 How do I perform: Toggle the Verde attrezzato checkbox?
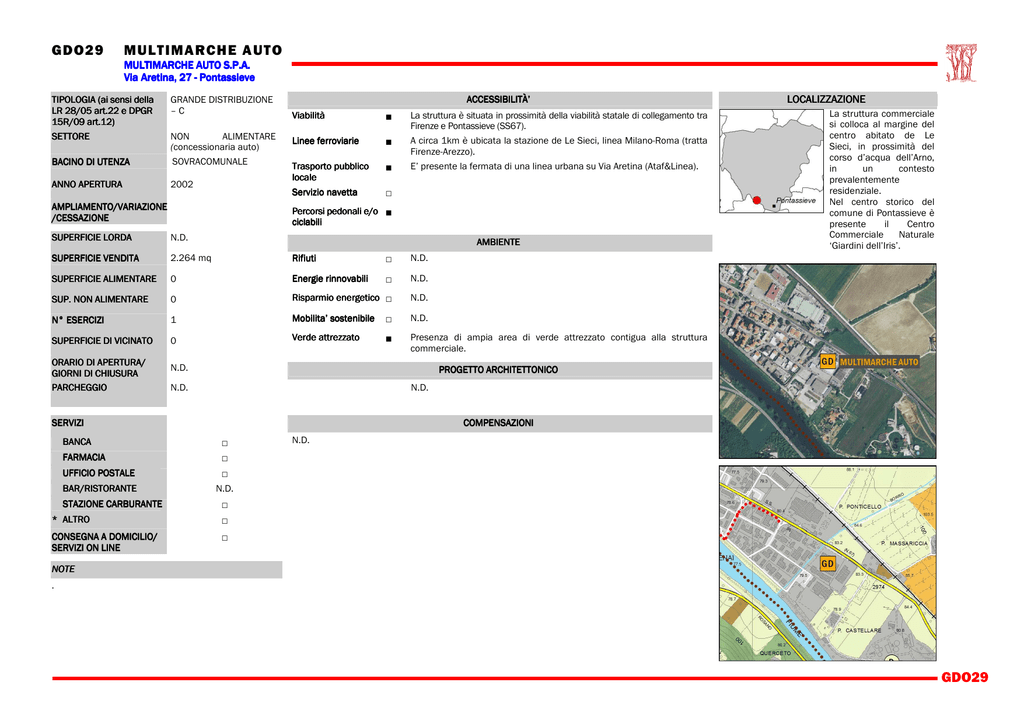[x=389, y=339]
